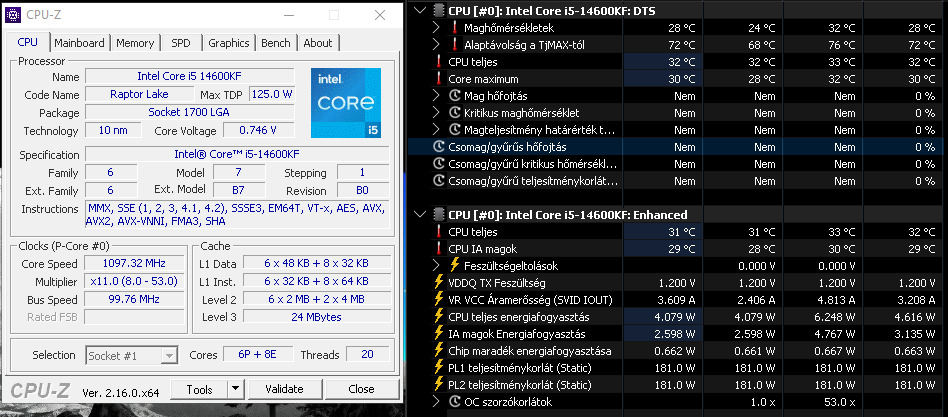
Task: Click the thermometer icon beside CPU IA magok
Action: tap(439, 248)
